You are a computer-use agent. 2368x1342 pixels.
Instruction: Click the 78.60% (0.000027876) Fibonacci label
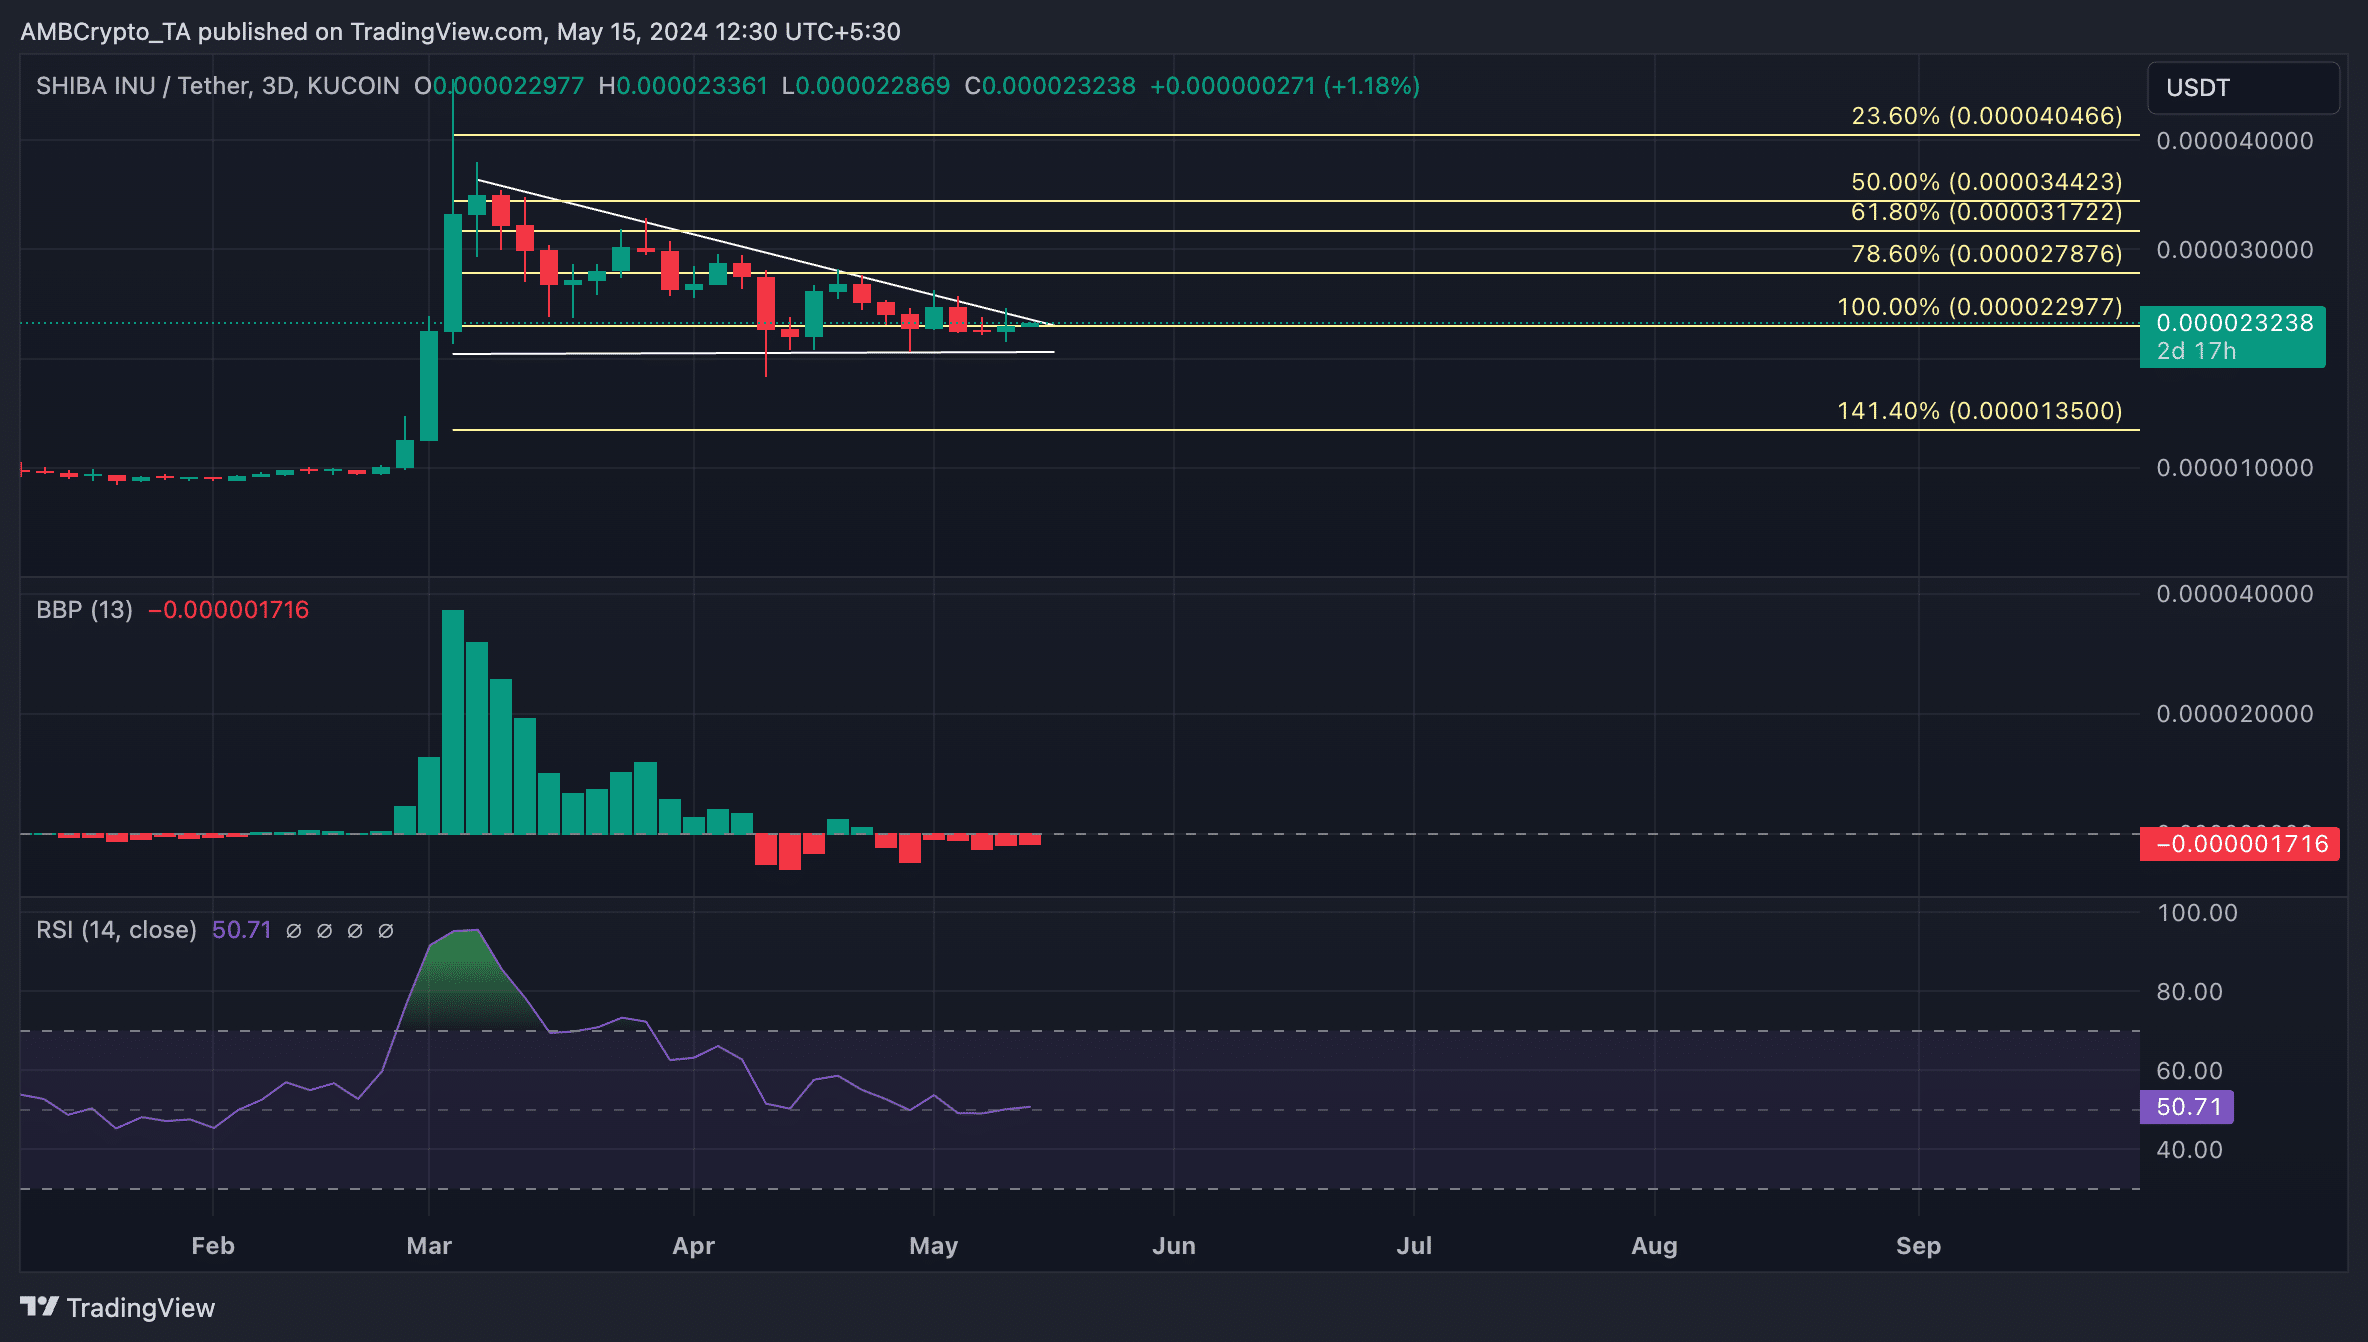pyautogui.click(x=1987, y=254)
